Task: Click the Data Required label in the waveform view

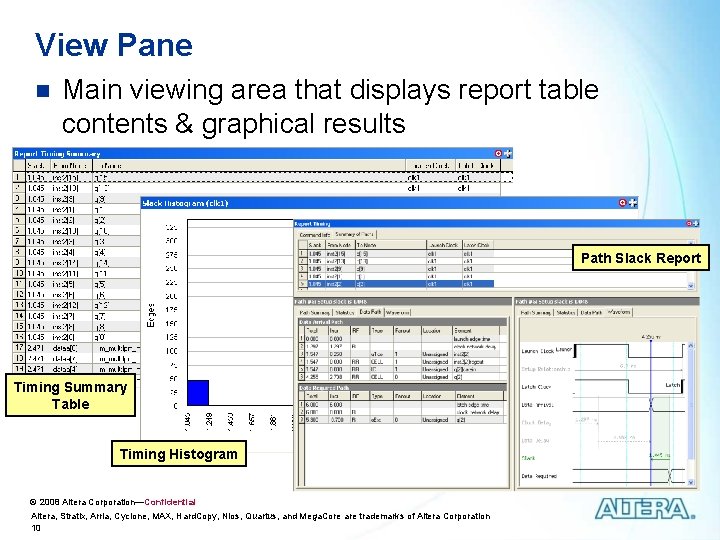Action: (539, 476)
